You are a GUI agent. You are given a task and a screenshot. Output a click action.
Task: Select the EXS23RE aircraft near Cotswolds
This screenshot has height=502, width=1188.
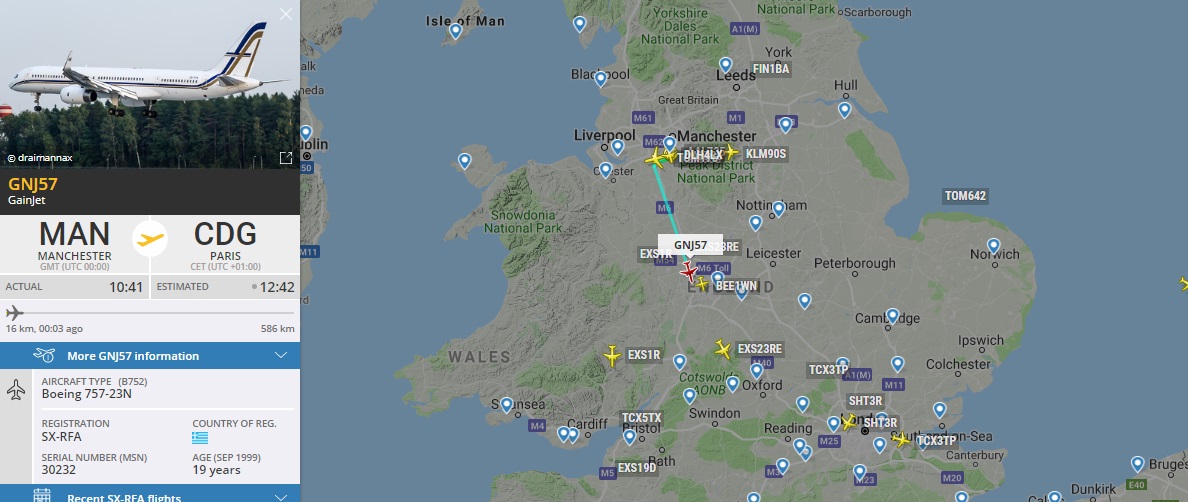tap(724, 349)
